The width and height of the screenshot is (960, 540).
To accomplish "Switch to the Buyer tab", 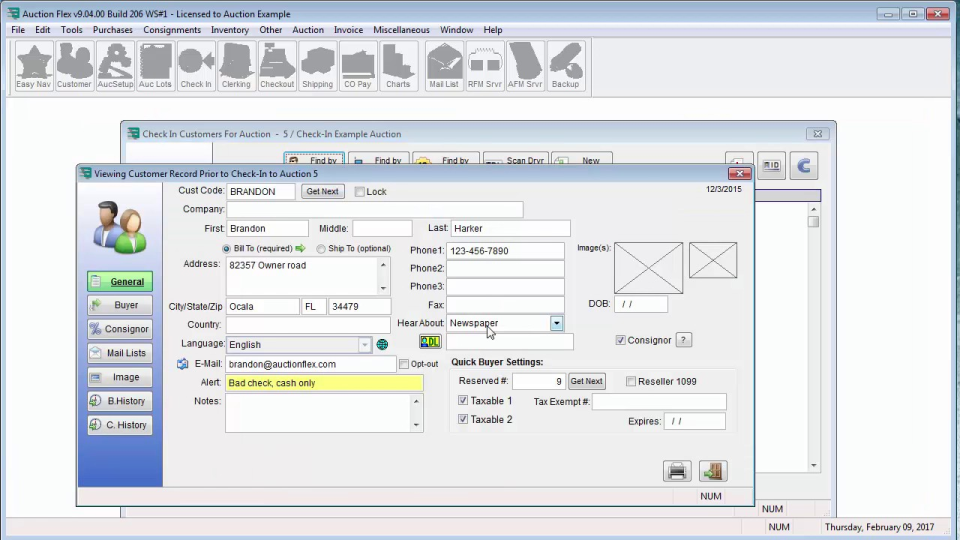I will click(120, 305).
